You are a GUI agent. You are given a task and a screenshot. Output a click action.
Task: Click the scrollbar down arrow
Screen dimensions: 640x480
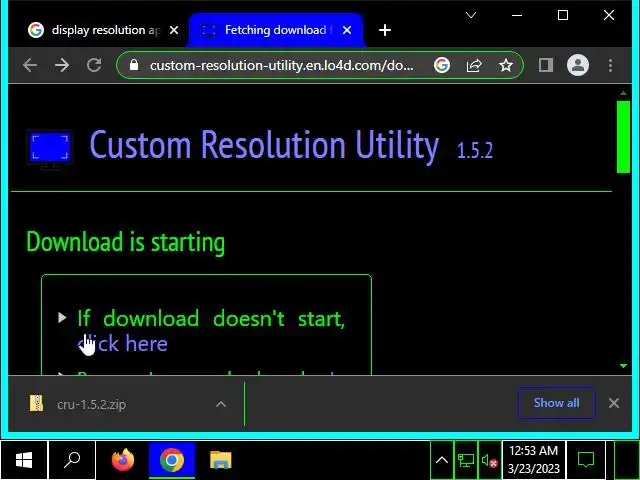tap(623, 366)
